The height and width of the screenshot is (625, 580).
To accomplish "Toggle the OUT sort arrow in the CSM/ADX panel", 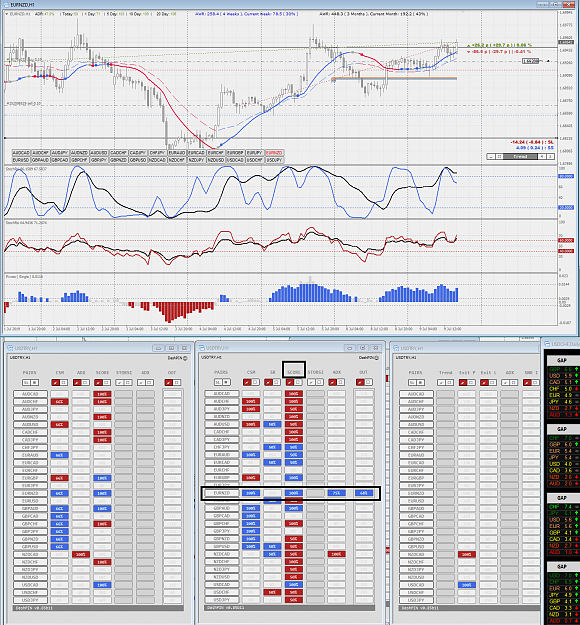I will tap(168, 383).
